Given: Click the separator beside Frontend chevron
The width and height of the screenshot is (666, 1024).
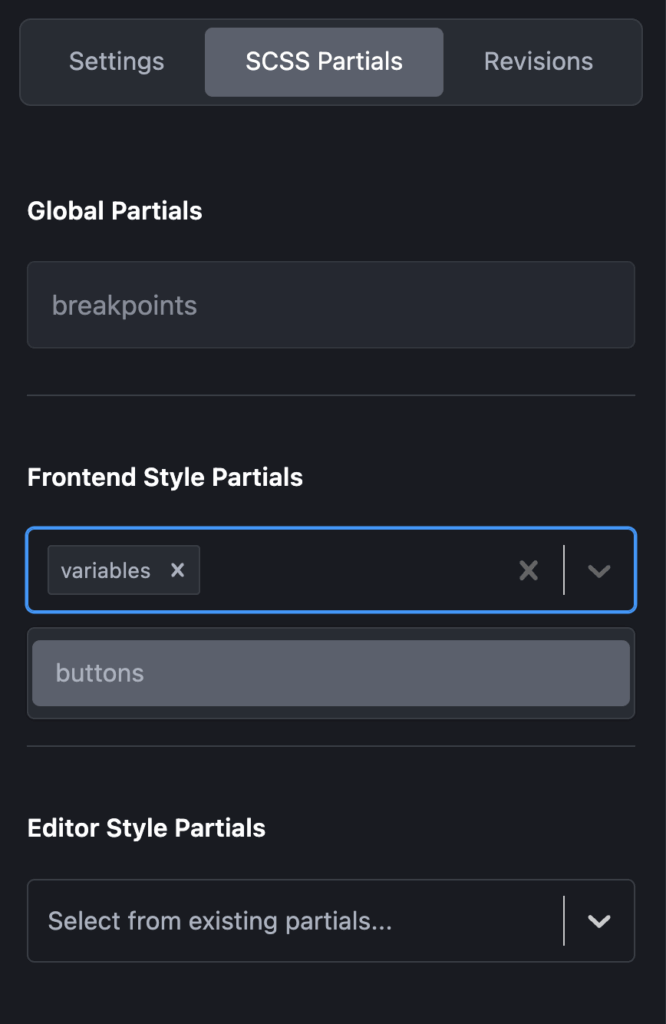Looking at the screenshot, I should point(564,570).
